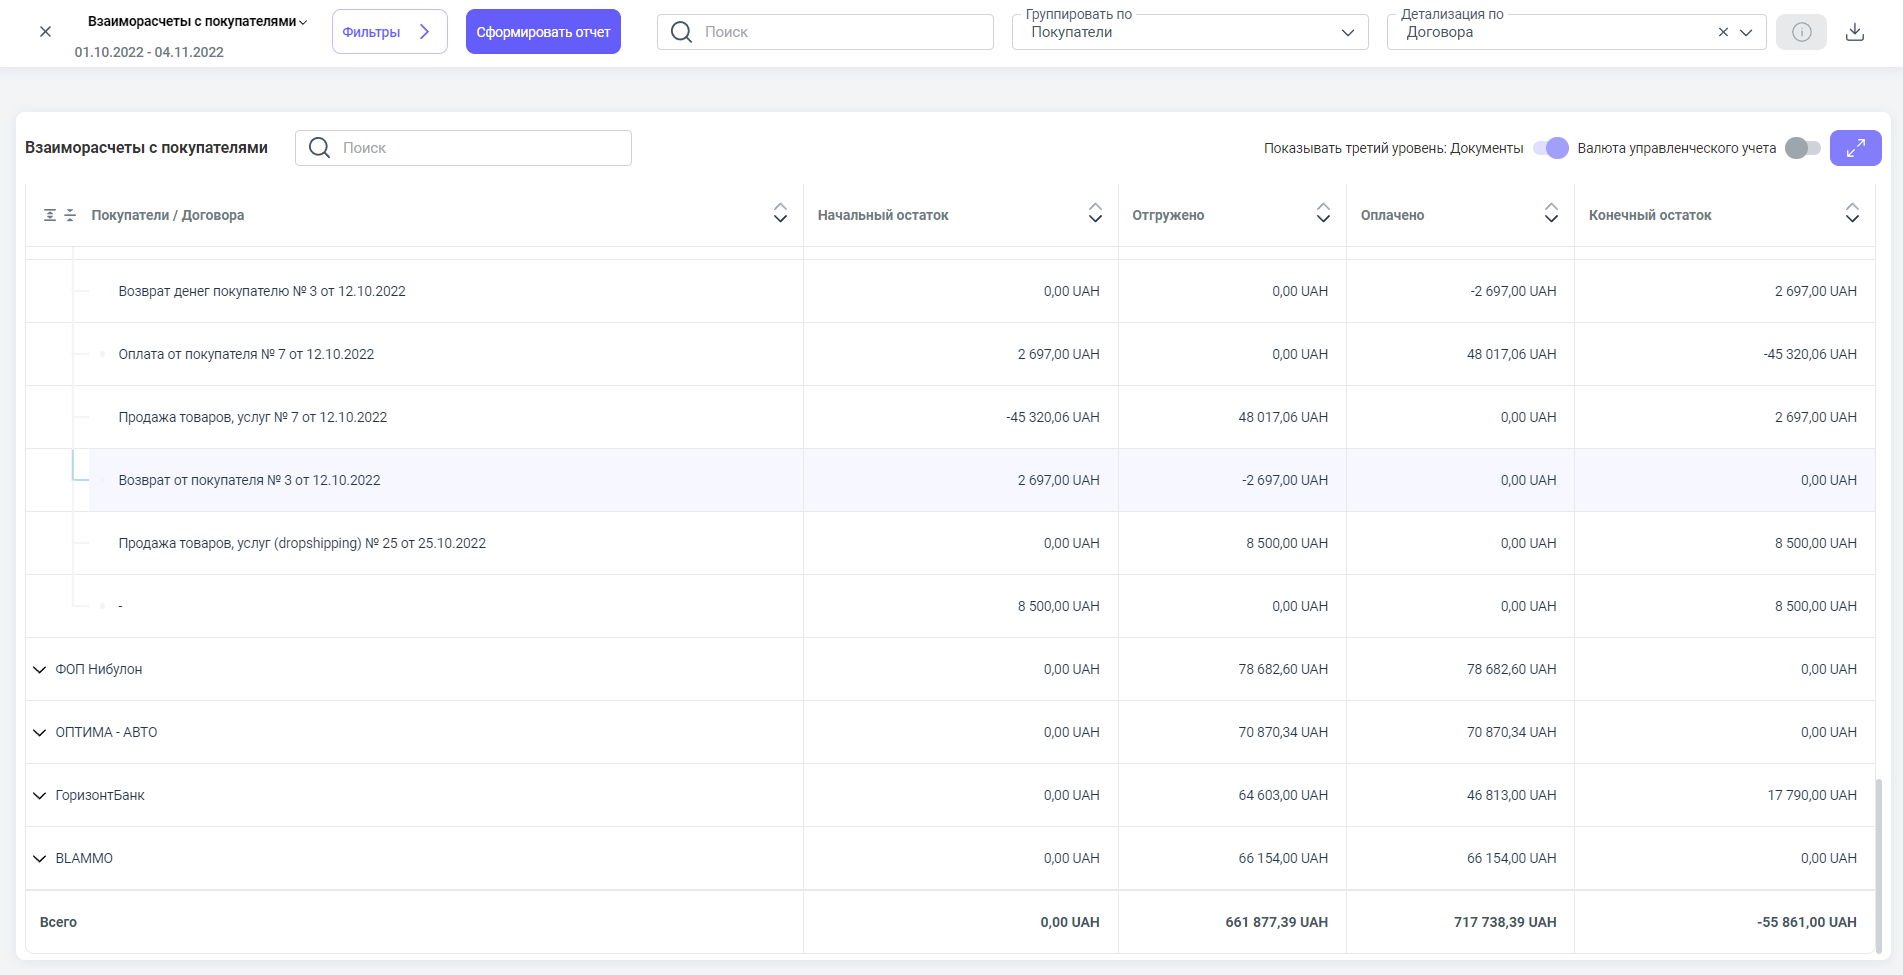Expand the ФОП Нибулон row

coord(40,670)
